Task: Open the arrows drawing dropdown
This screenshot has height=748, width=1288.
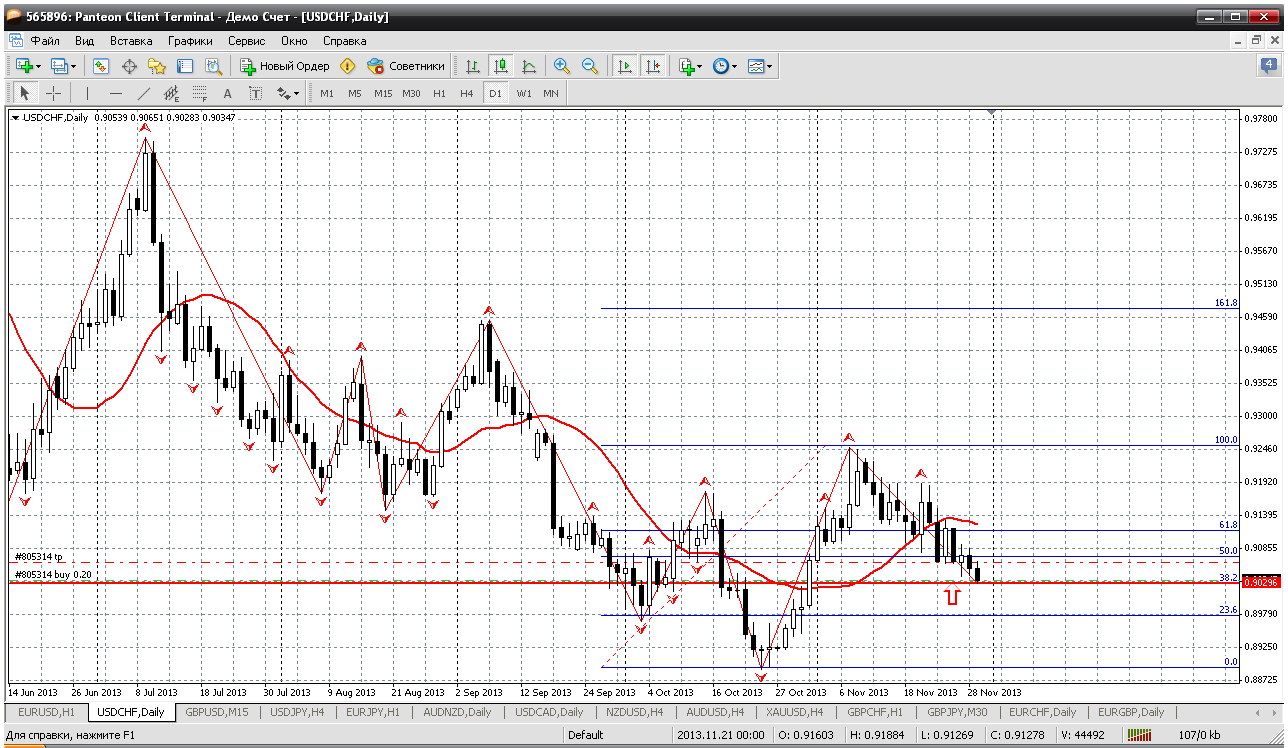Action: coord(288,93)
